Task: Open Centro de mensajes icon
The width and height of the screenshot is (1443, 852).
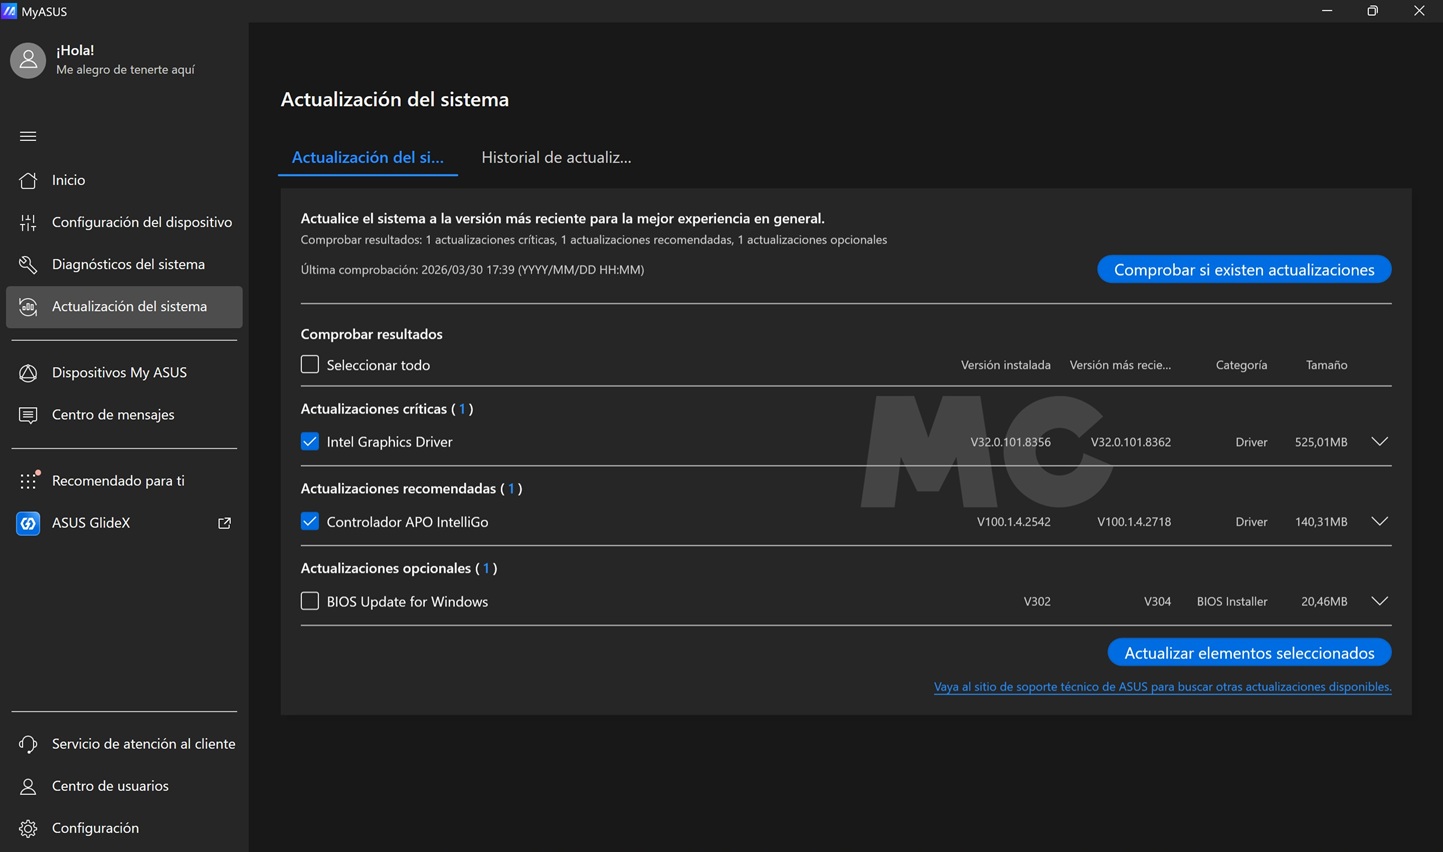Action: tap(28, 414)
